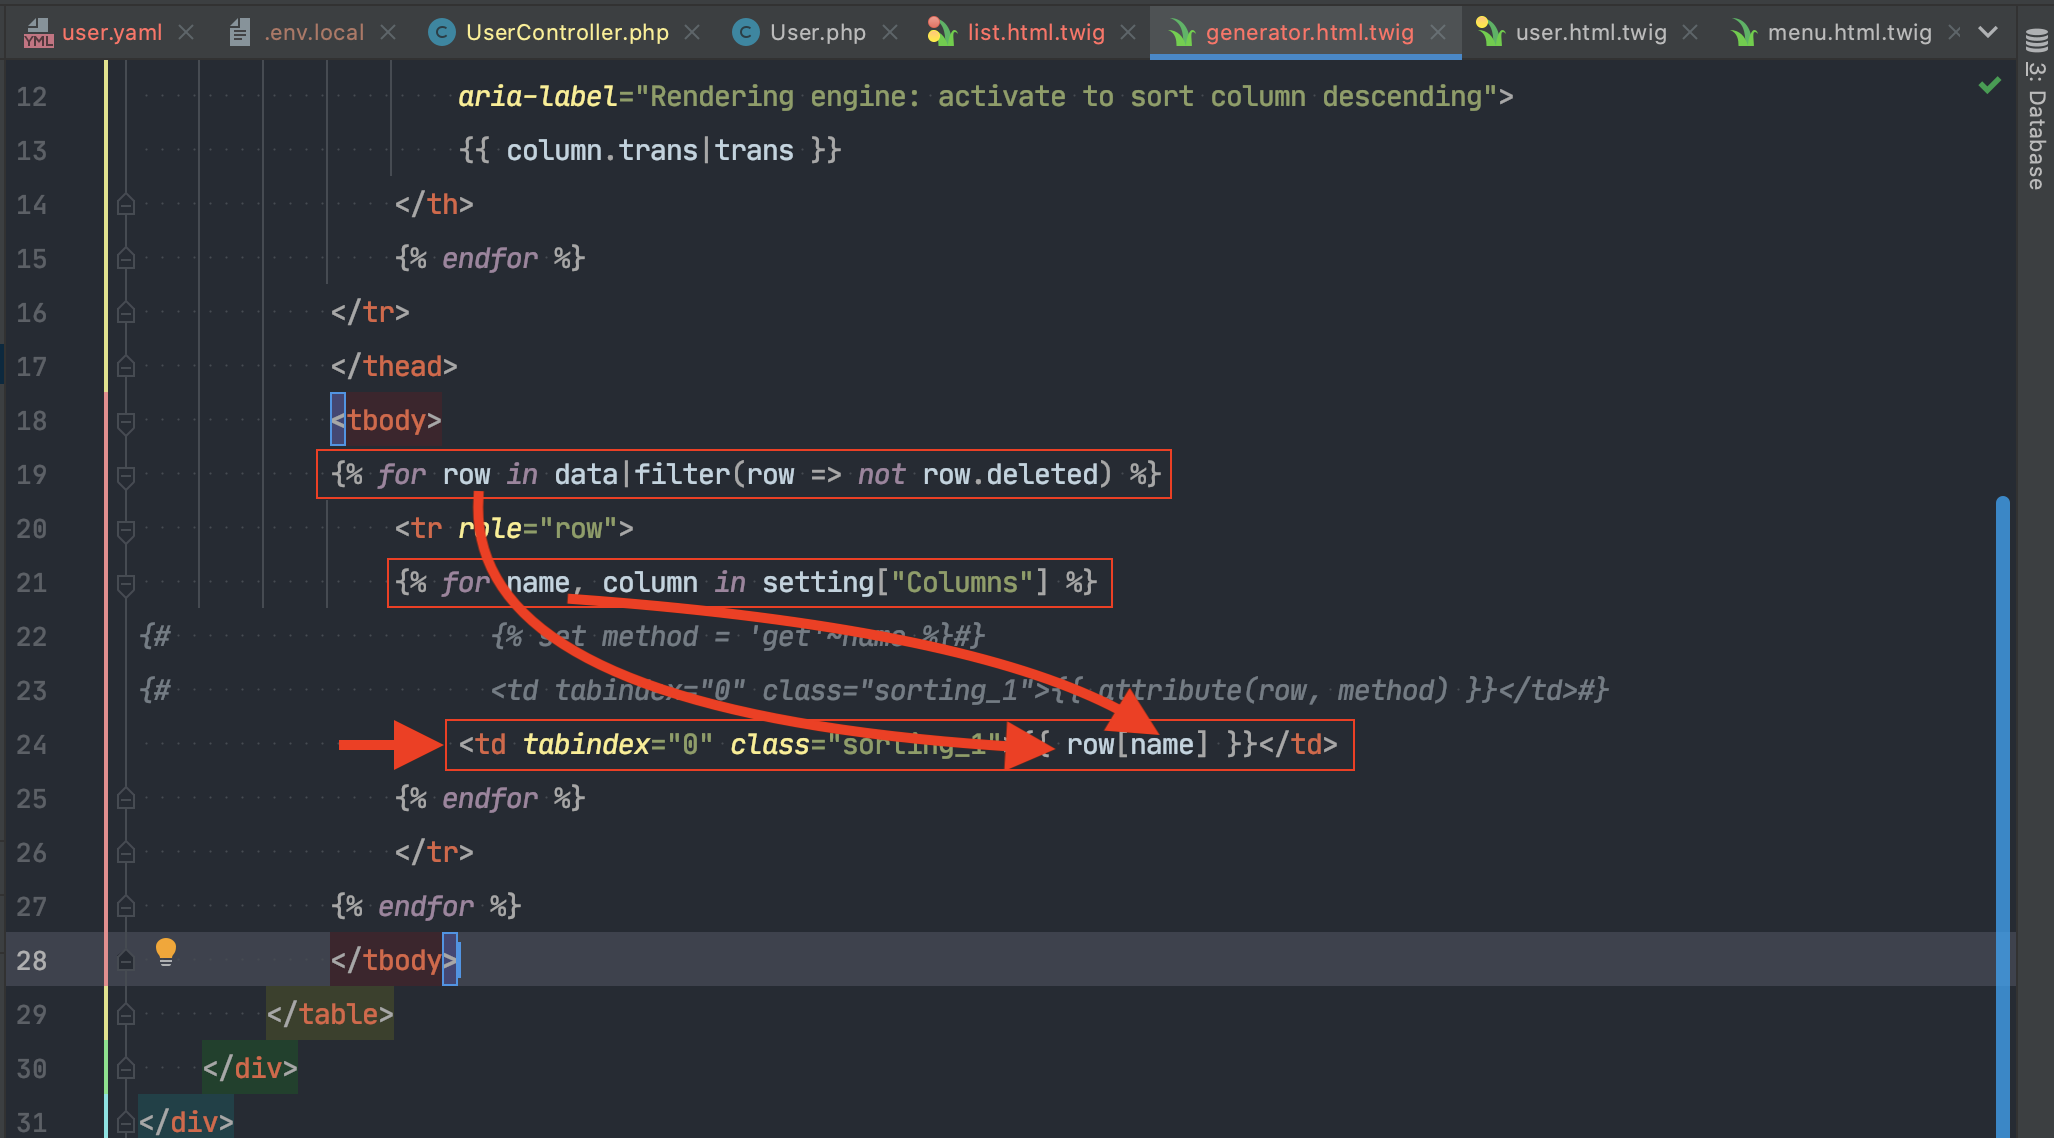Click the file icon on .env.local tab
This screenshot has width=2054, height=1138.
(x=239, y=33)
